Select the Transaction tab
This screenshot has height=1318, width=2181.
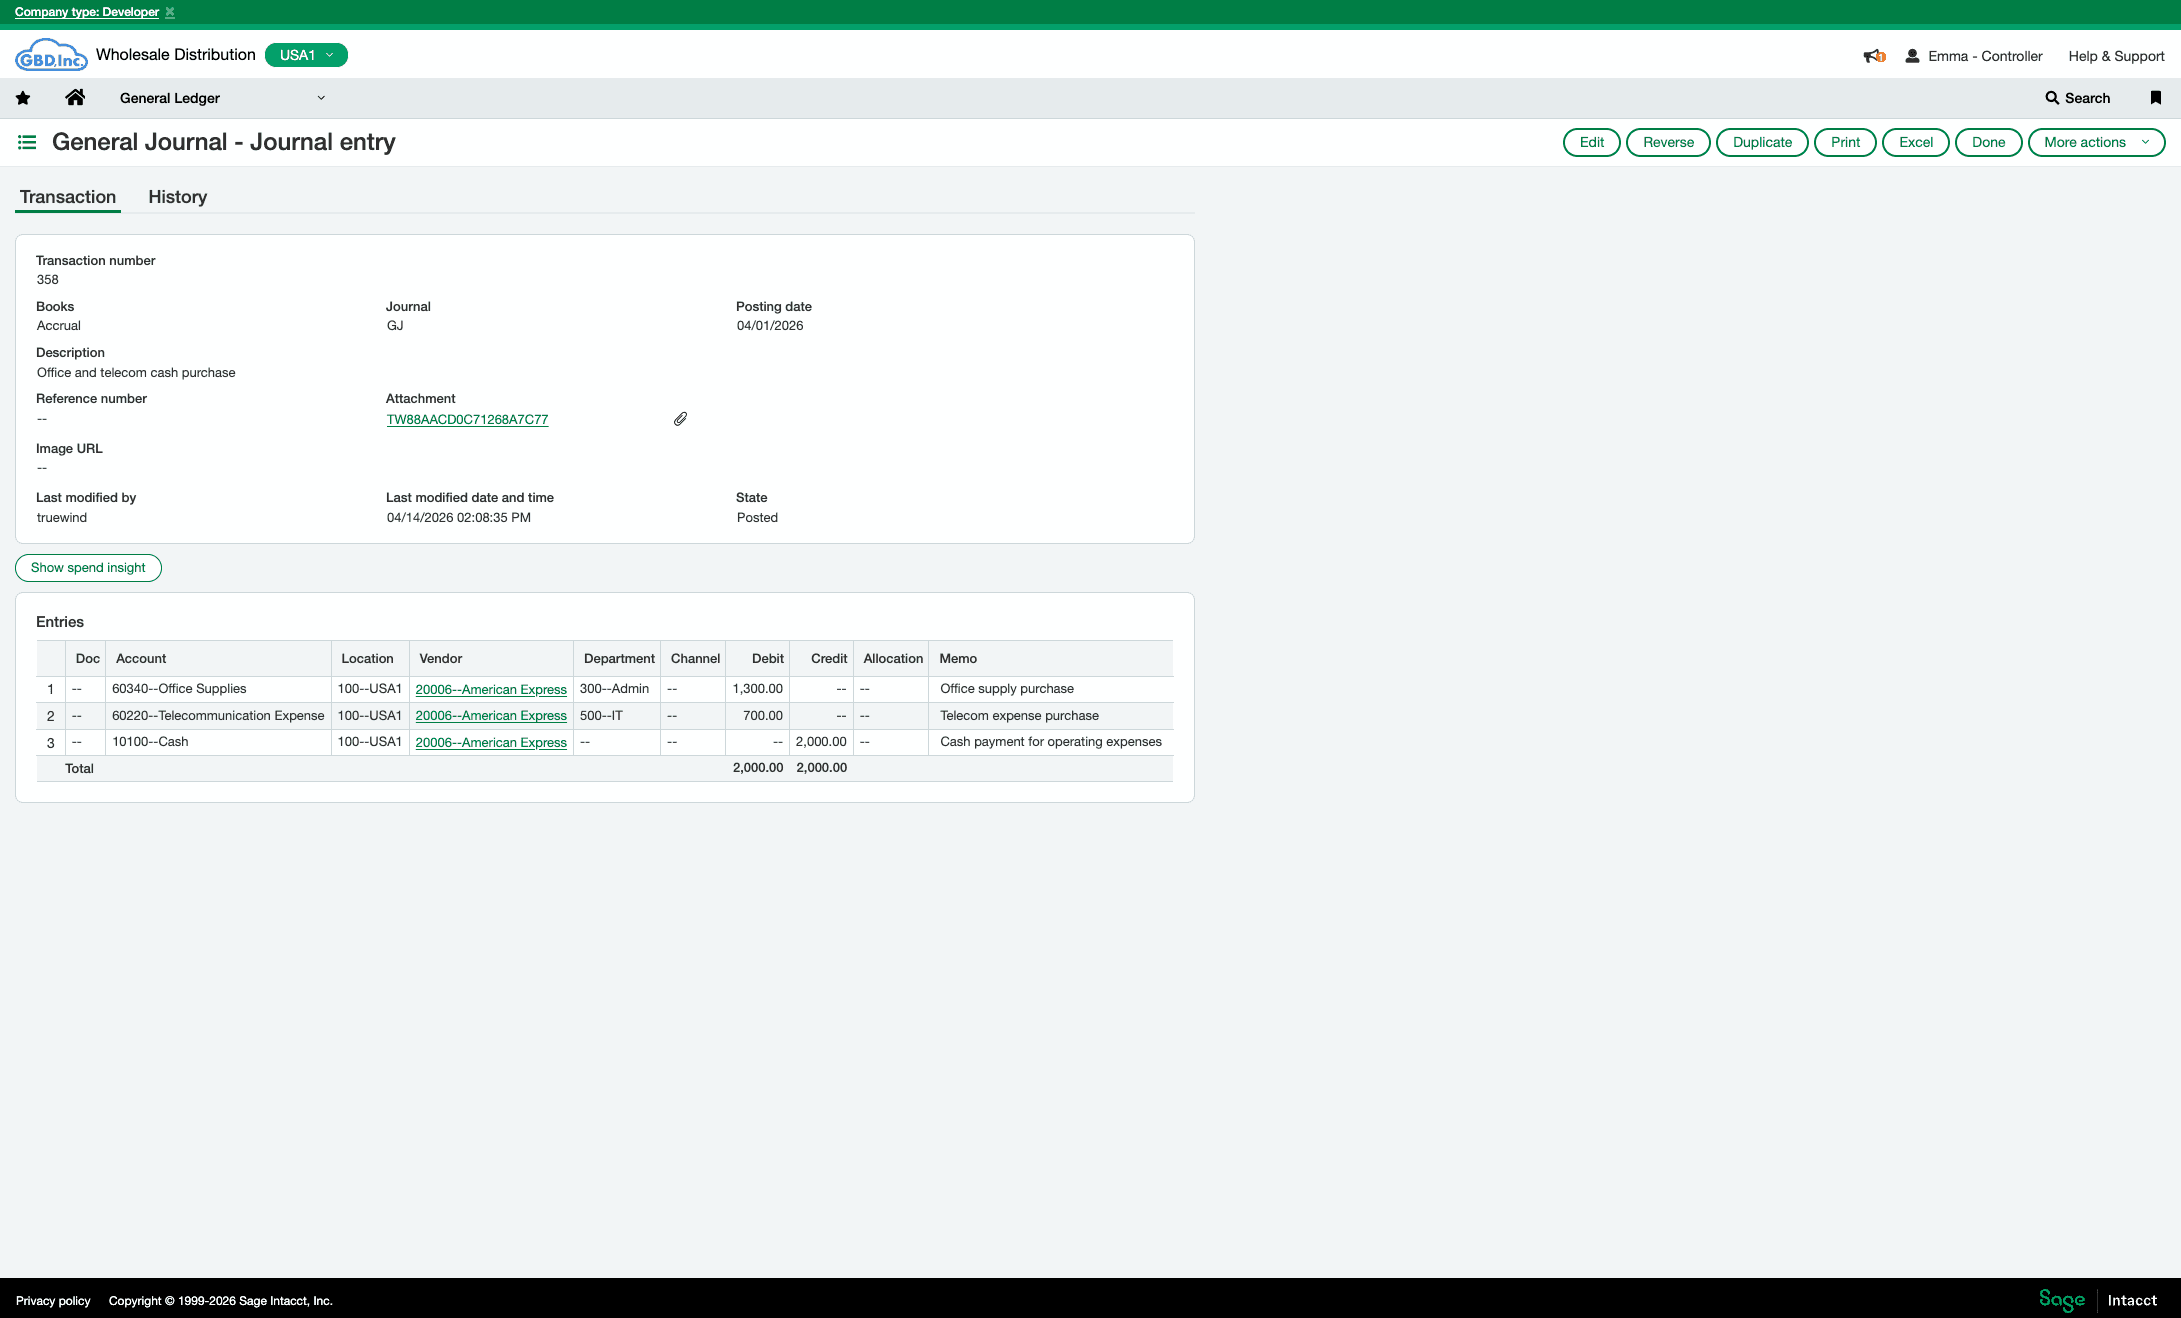[67, 196]
